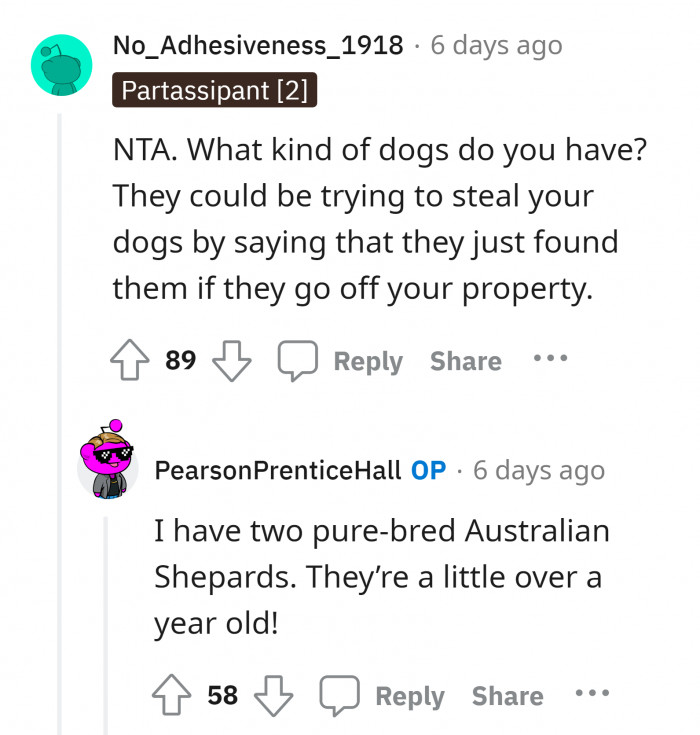
Task: Downvote the Australian Shepards reply
Action: click(x=273, y=695)
